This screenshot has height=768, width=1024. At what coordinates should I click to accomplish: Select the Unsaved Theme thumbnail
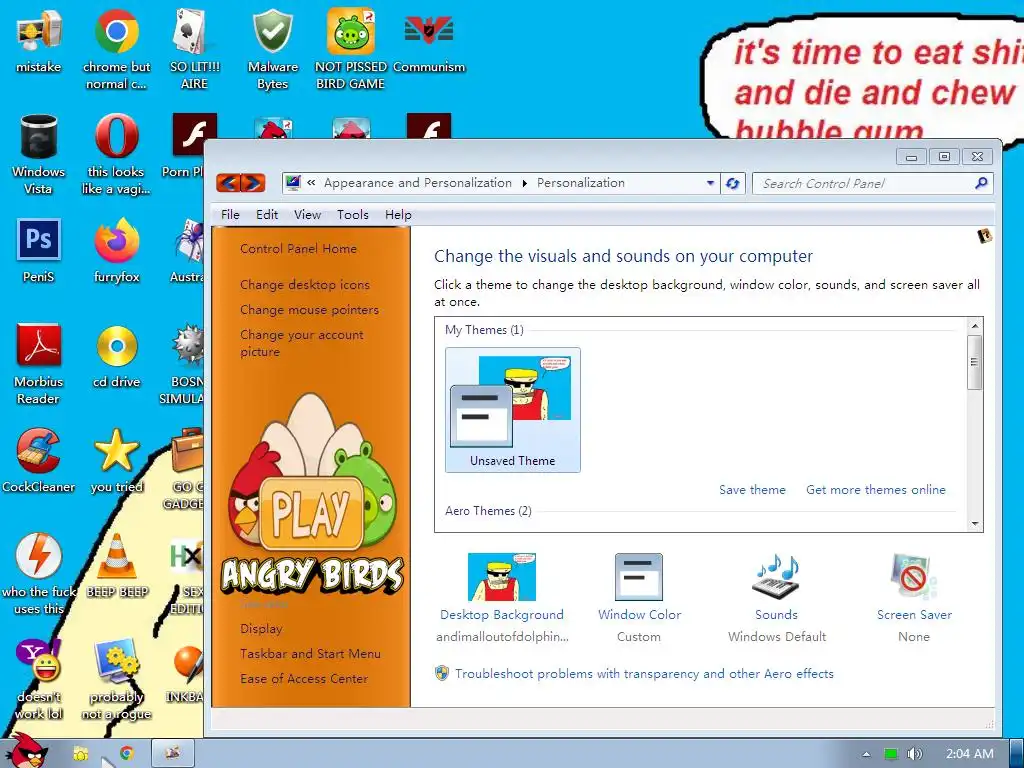pyautogui.click(x=513, y=409)
